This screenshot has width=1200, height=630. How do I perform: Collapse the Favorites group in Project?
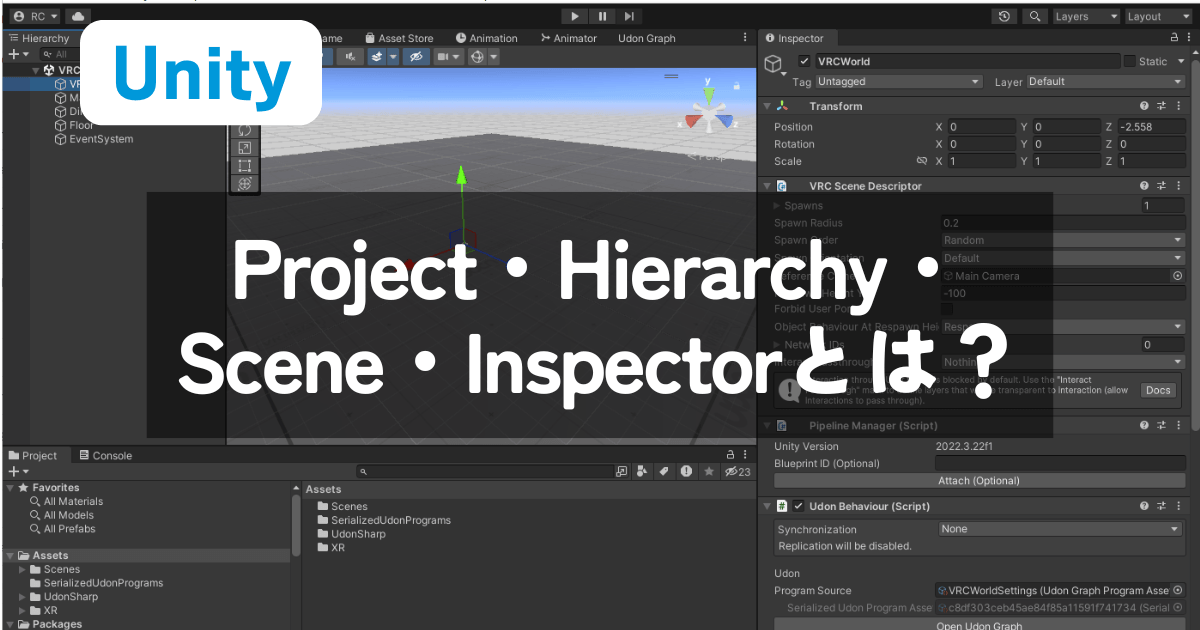pos(10,488)
